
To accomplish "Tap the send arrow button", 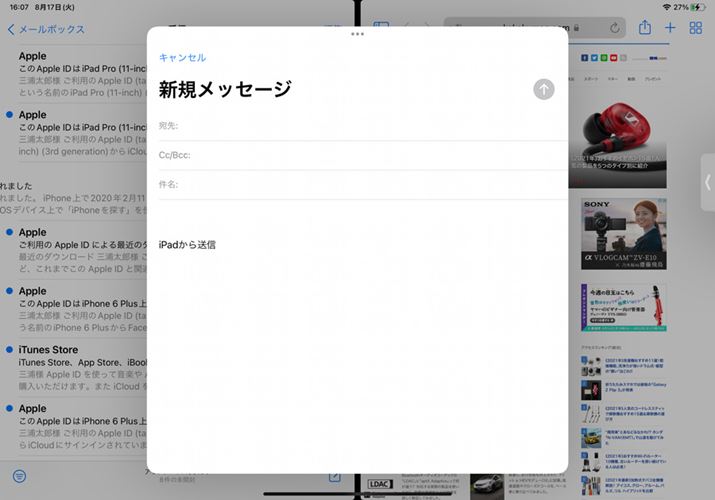I will [x=543, y=89].
